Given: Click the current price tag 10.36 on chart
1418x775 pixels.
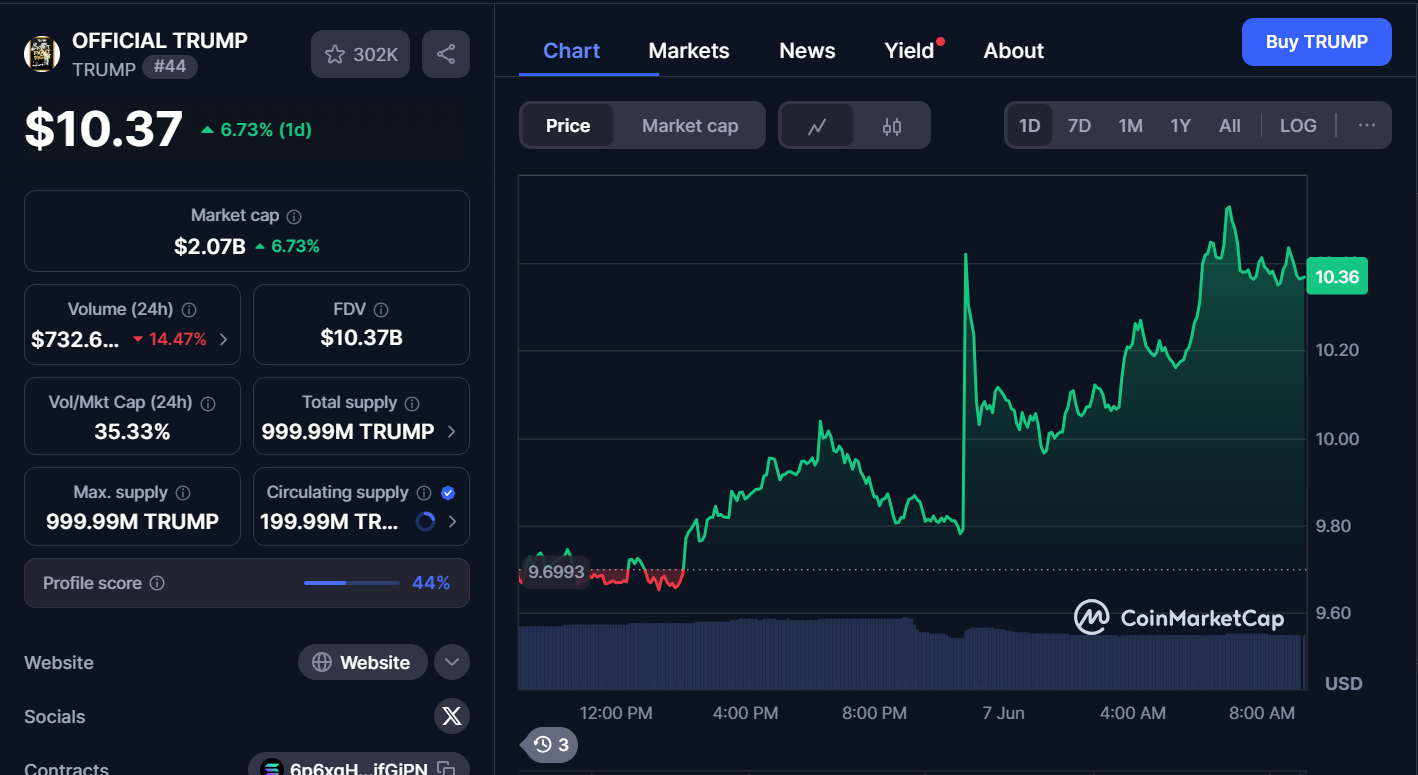Looking at the screenshot, I should pyautogui.click(x=1337, y=277).
